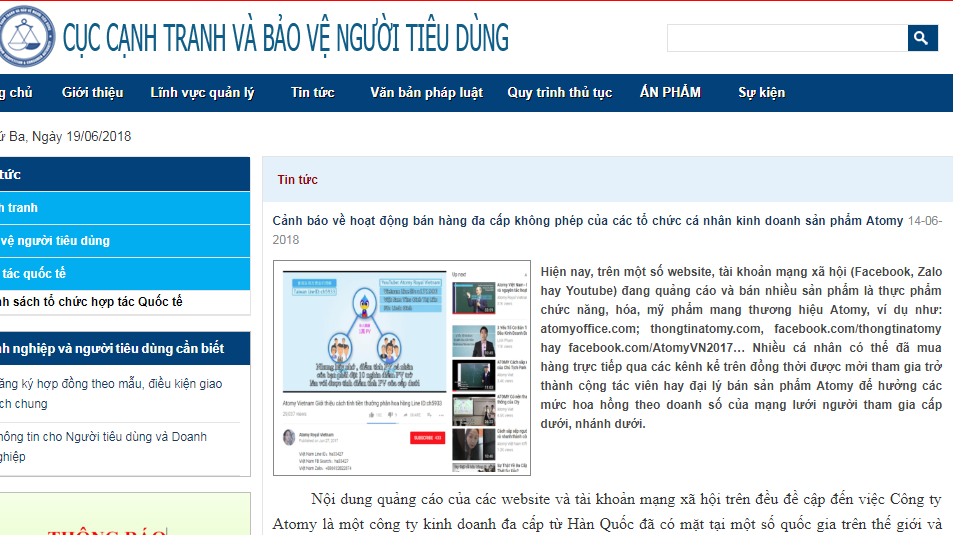The image size is (953, 535).
Task: Open link 'tin cho Người tiêu dùng và Doanh nghiệp'
Action: tap(103, 446)
